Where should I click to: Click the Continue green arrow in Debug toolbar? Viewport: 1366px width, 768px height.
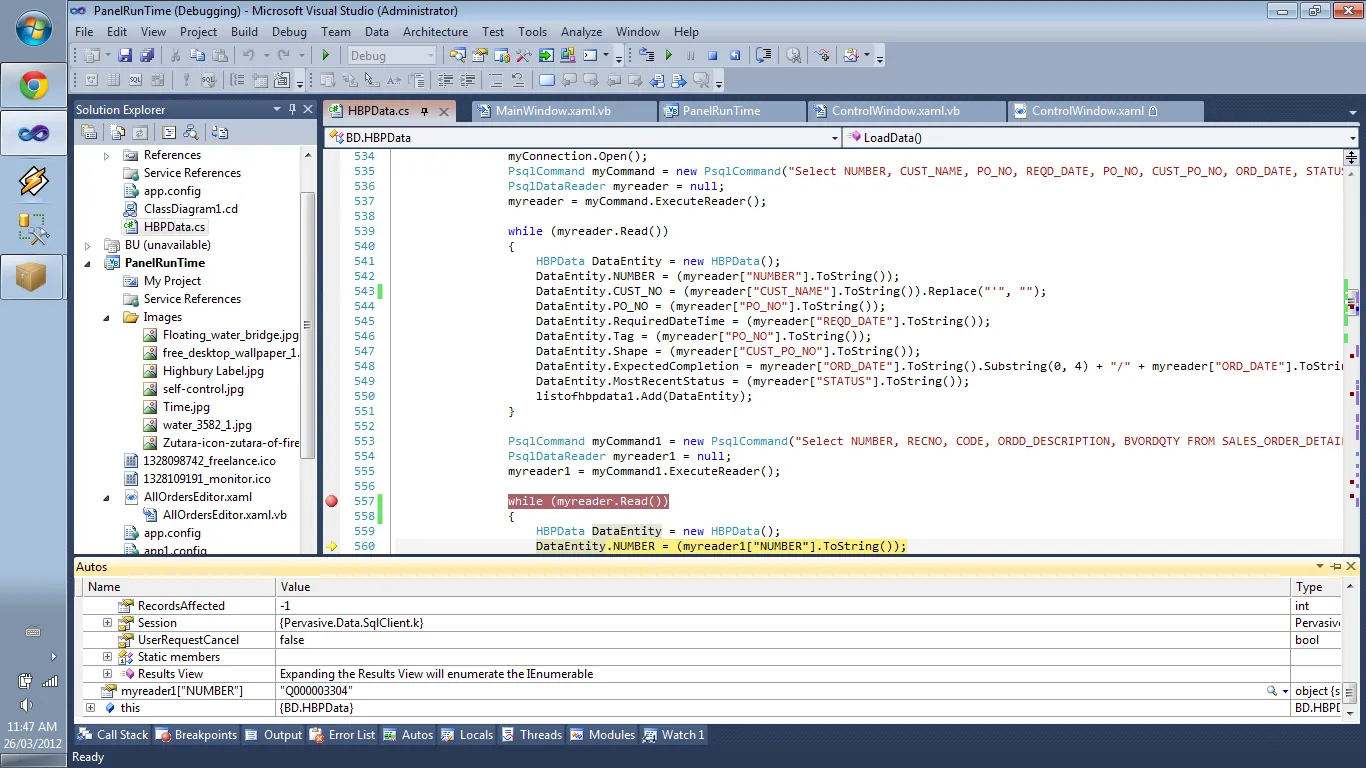668,56
